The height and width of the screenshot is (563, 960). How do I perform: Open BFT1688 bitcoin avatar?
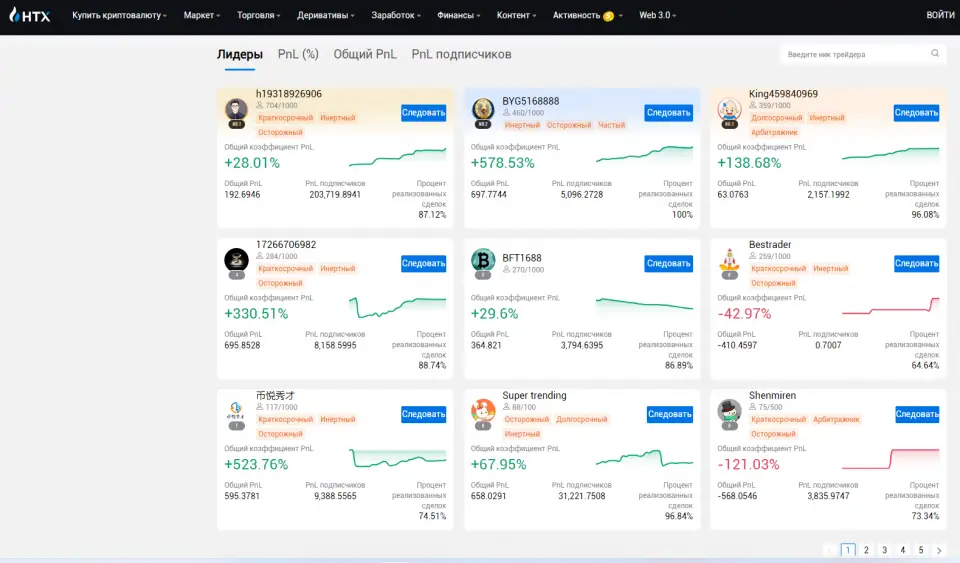pyautogui.click(x=483, y=260)
